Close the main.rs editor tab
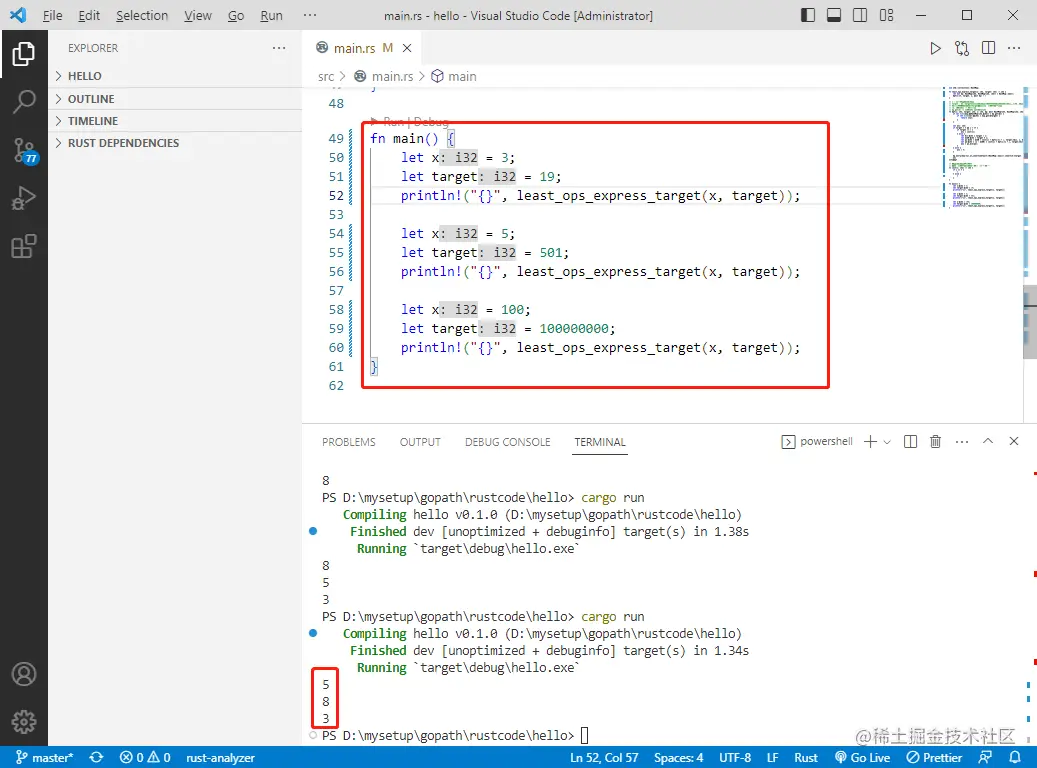1037x768 pixels. pos(407,48)
